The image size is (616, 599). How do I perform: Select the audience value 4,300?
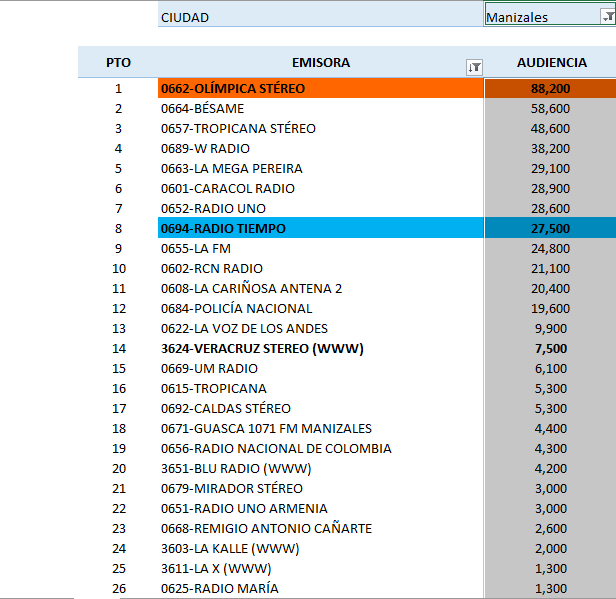[550, 449]
